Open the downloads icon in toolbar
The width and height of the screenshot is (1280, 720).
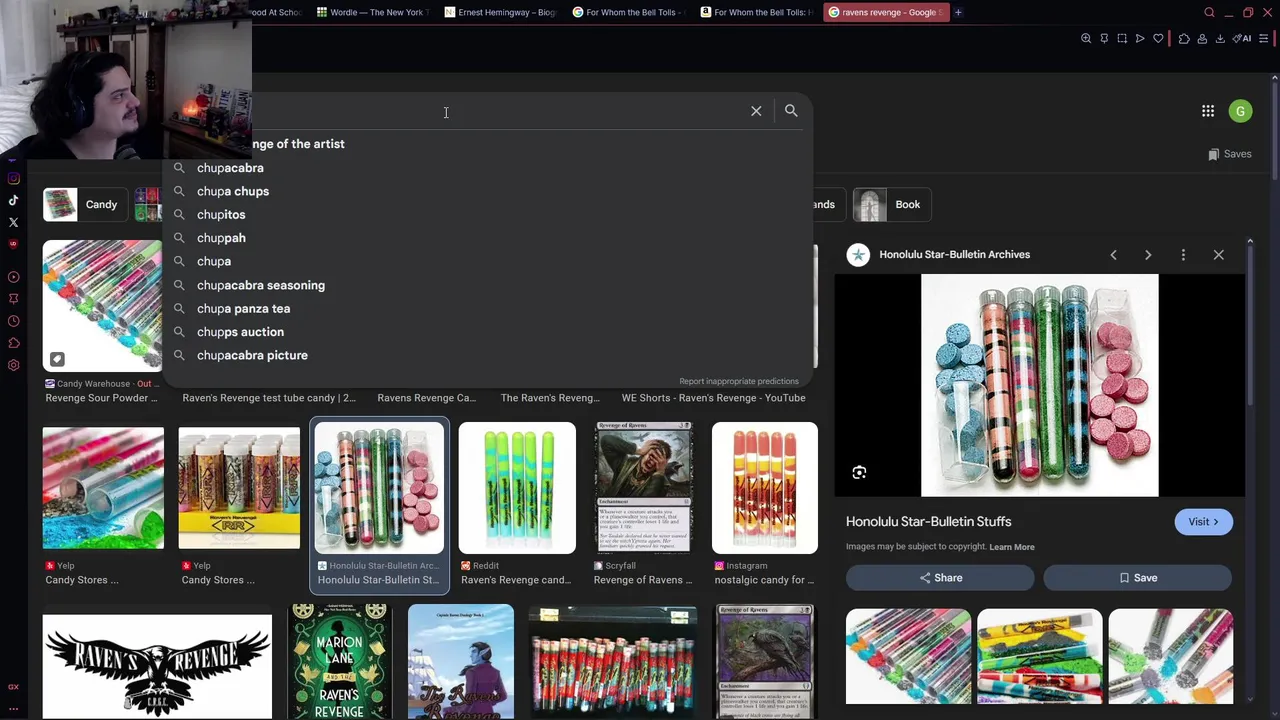pyautogui.click(x=1220, y=39)
